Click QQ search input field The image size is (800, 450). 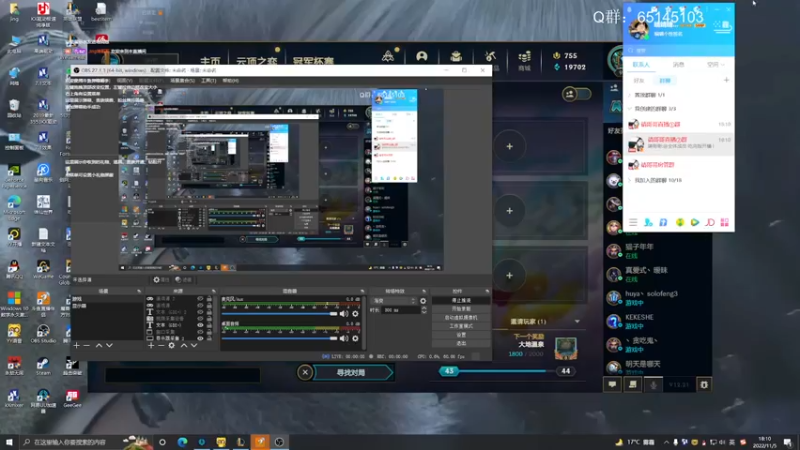[x=679, y=51]
